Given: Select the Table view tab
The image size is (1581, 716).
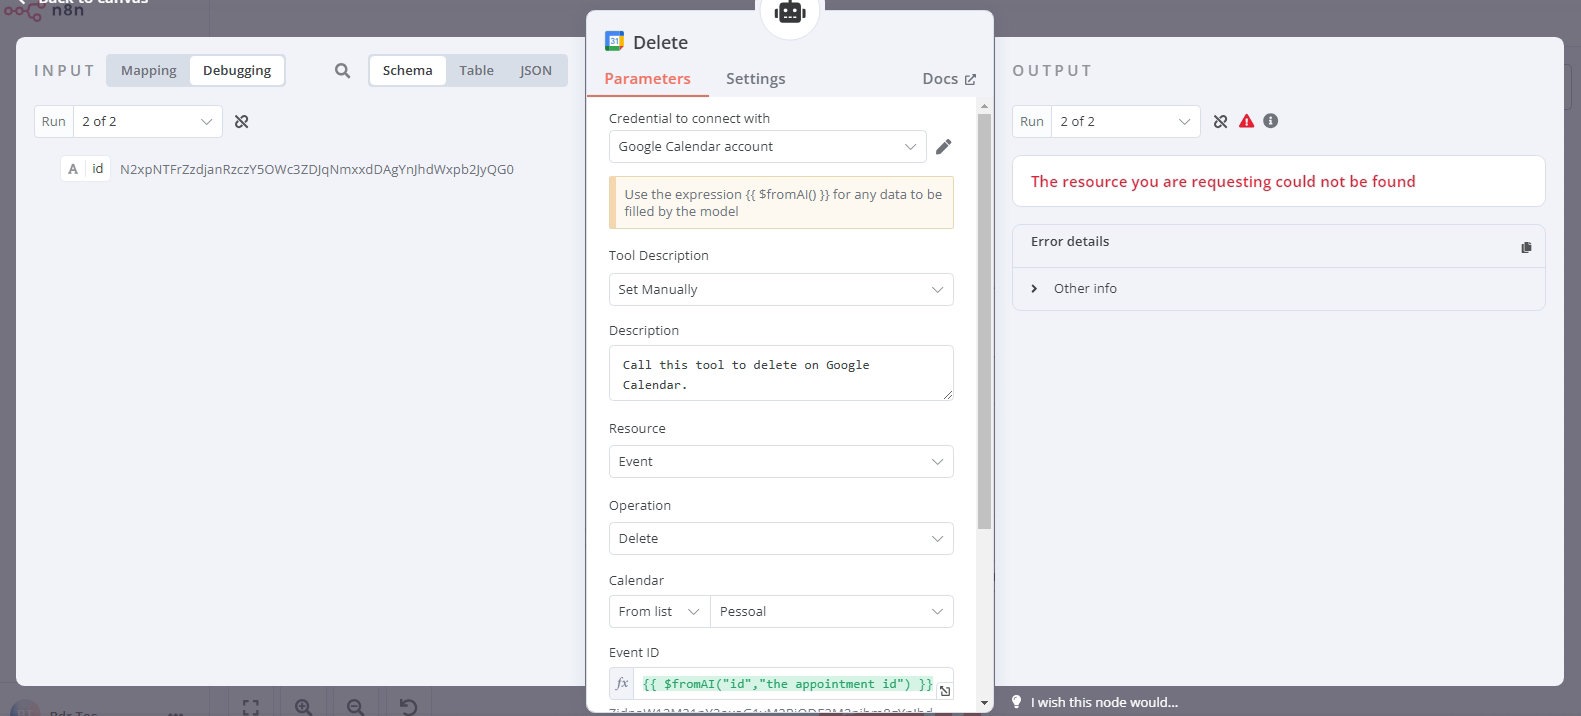Looking at the screenshot, I should pos(477,71).
